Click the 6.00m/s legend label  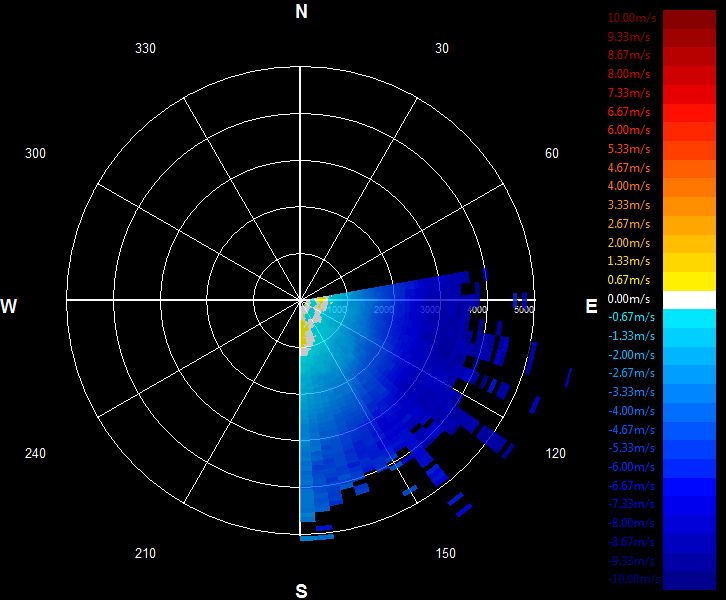click(x=629, y=130)
